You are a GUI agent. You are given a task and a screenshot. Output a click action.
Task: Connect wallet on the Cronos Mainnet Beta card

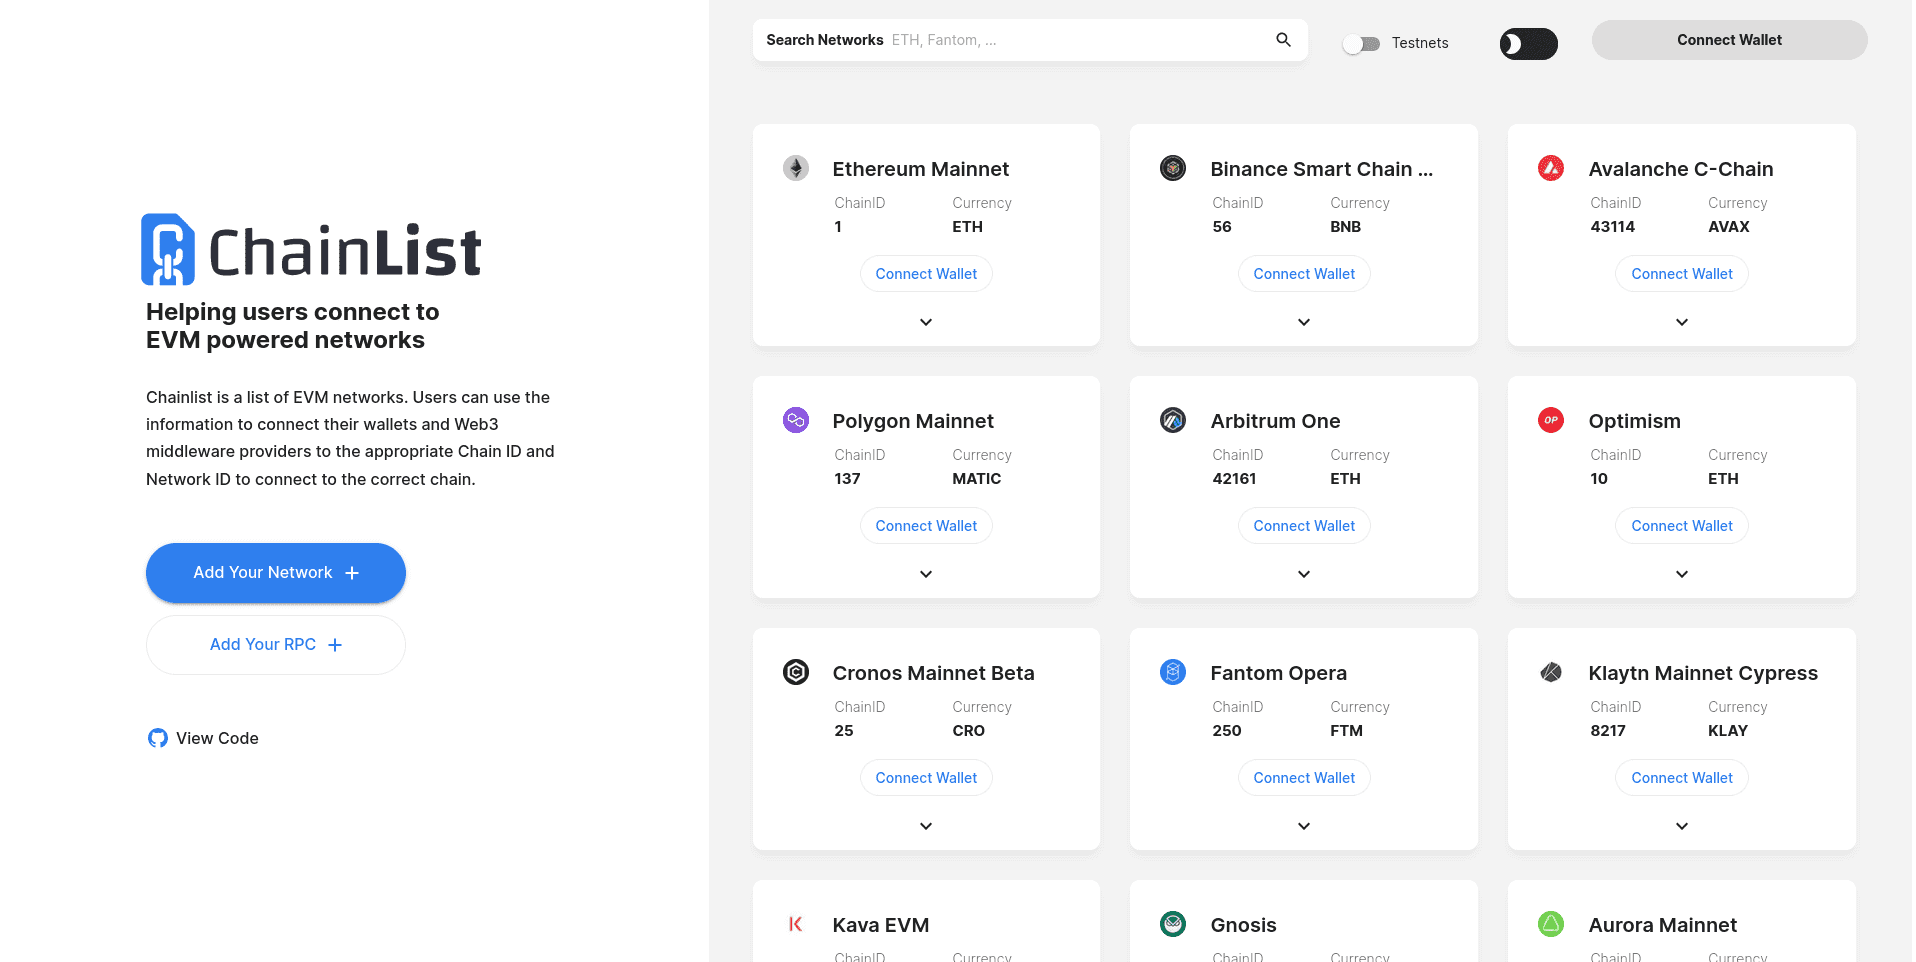(926, 778)
